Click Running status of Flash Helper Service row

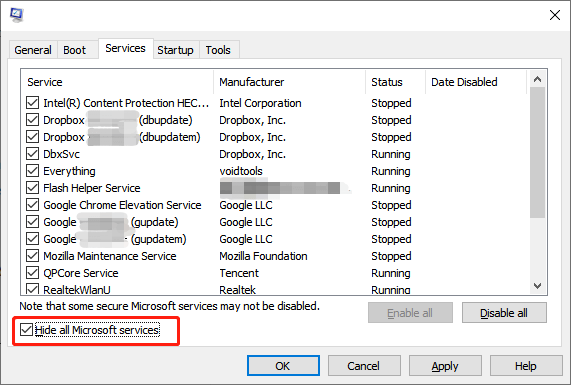[x=391, y=188]
